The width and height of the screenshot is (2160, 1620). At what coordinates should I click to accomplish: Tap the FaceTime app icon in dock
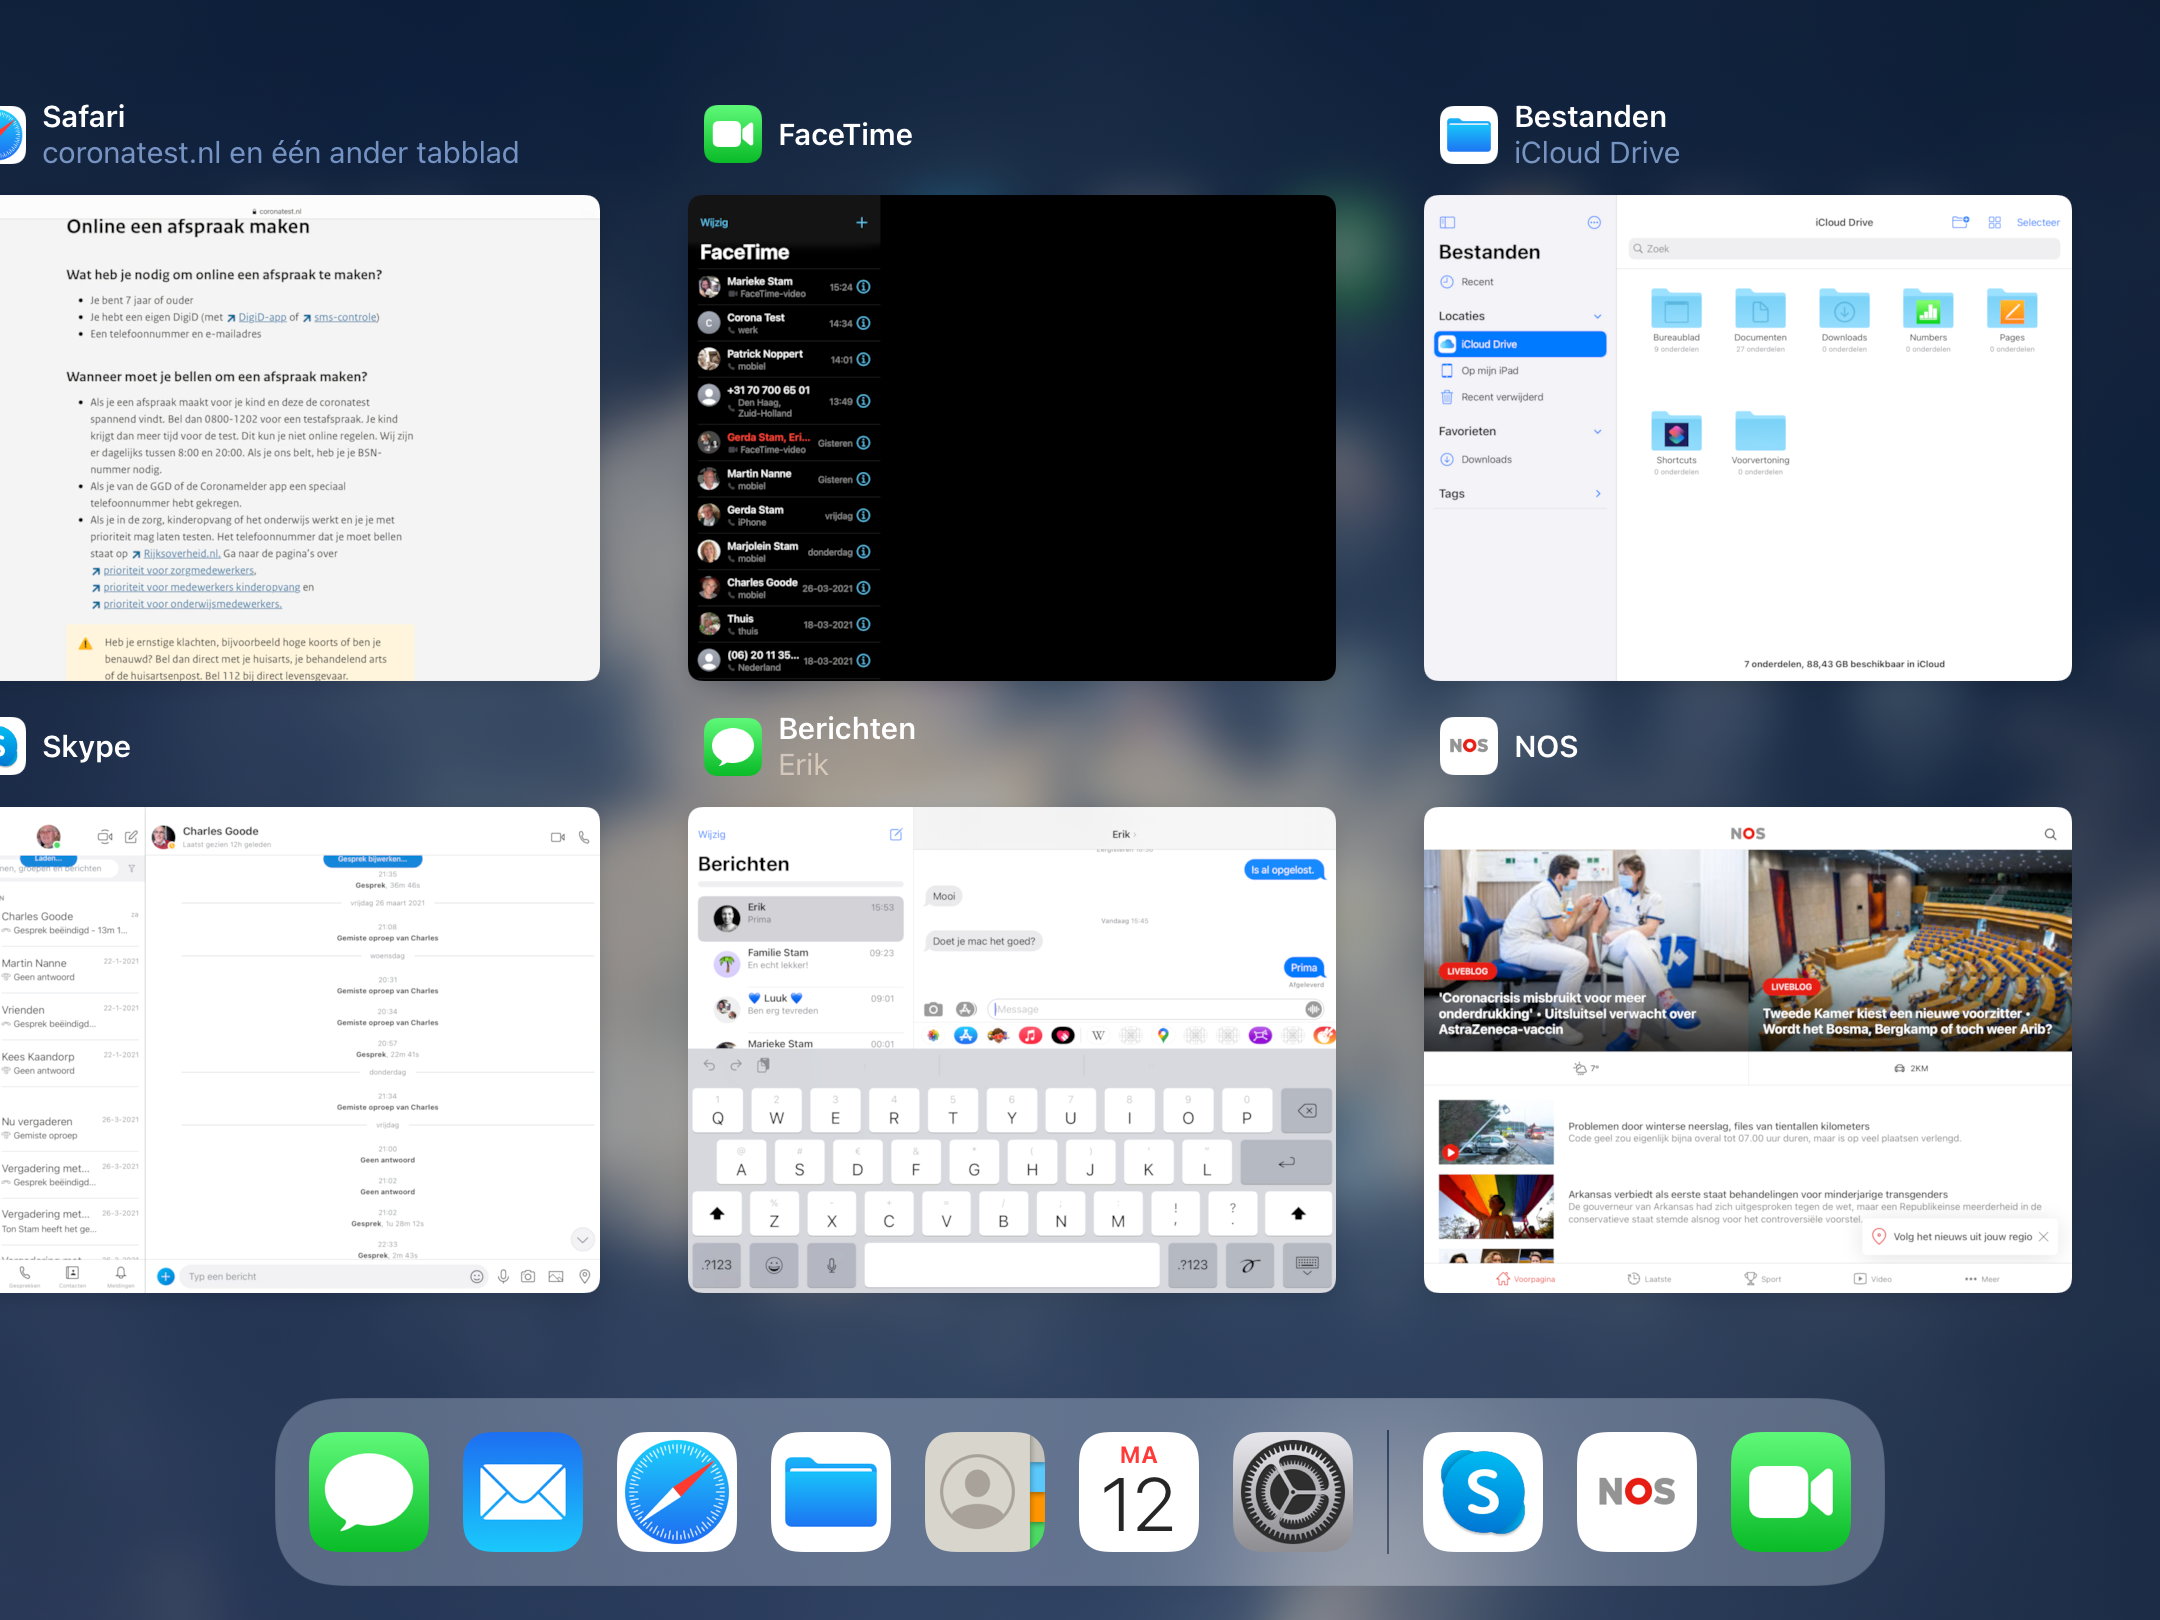[1790, 1491]
